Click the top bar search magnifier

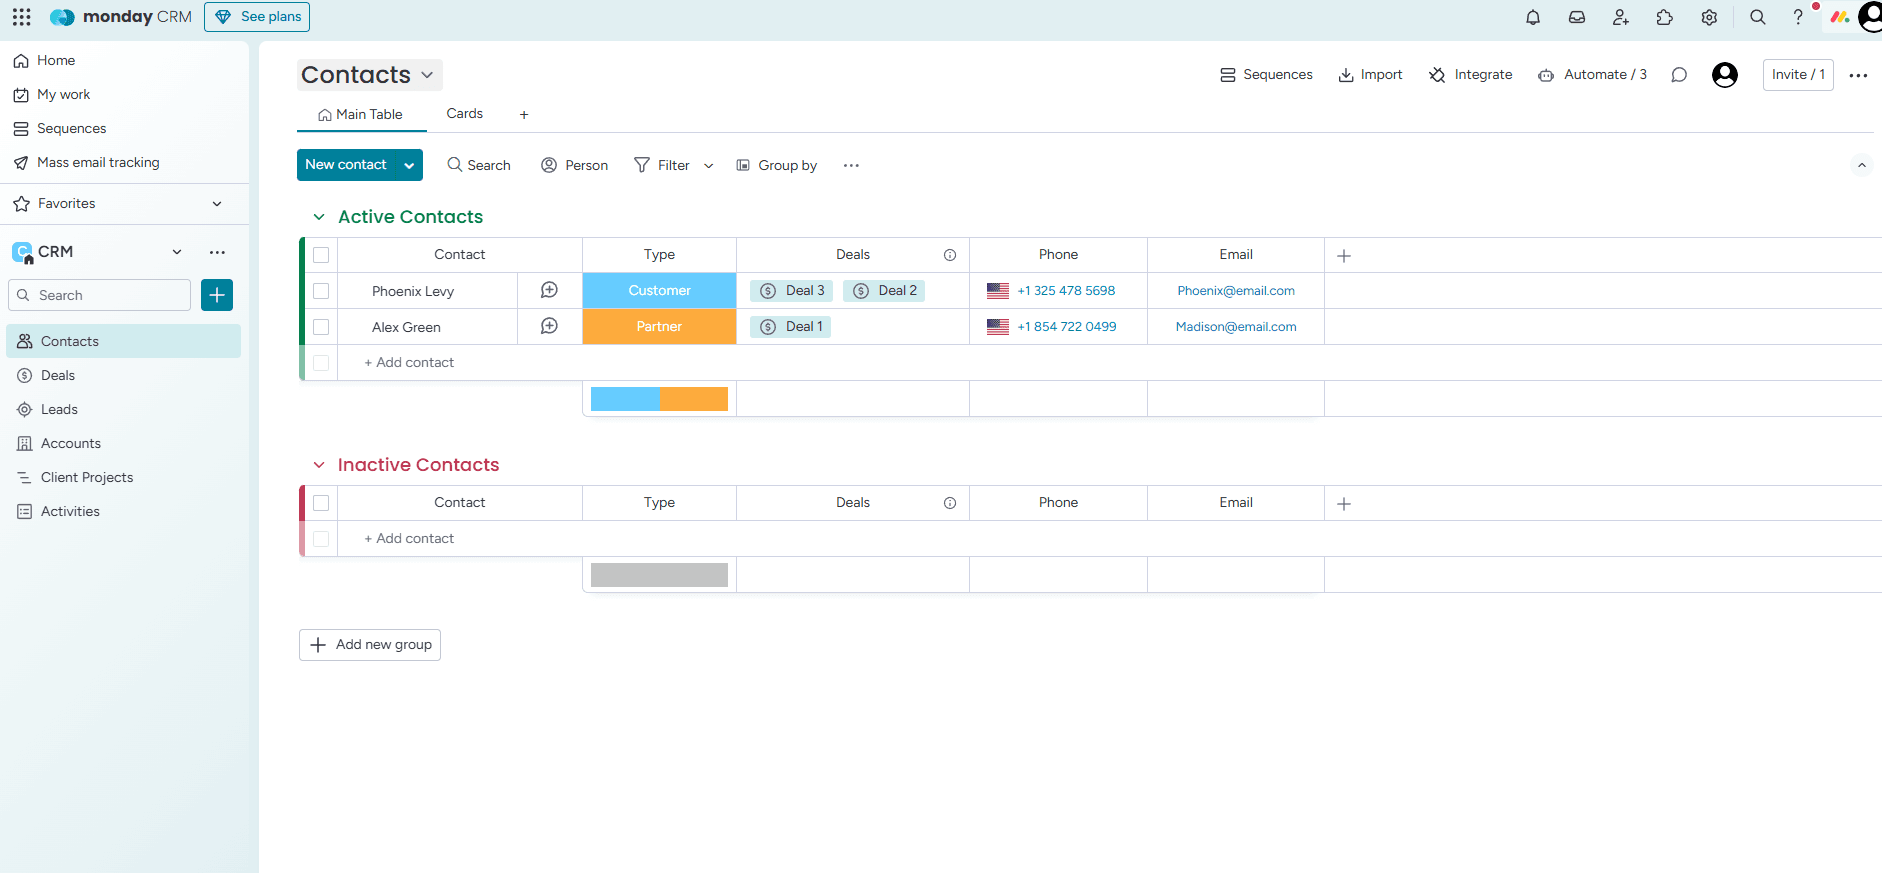coord(1757,17)
